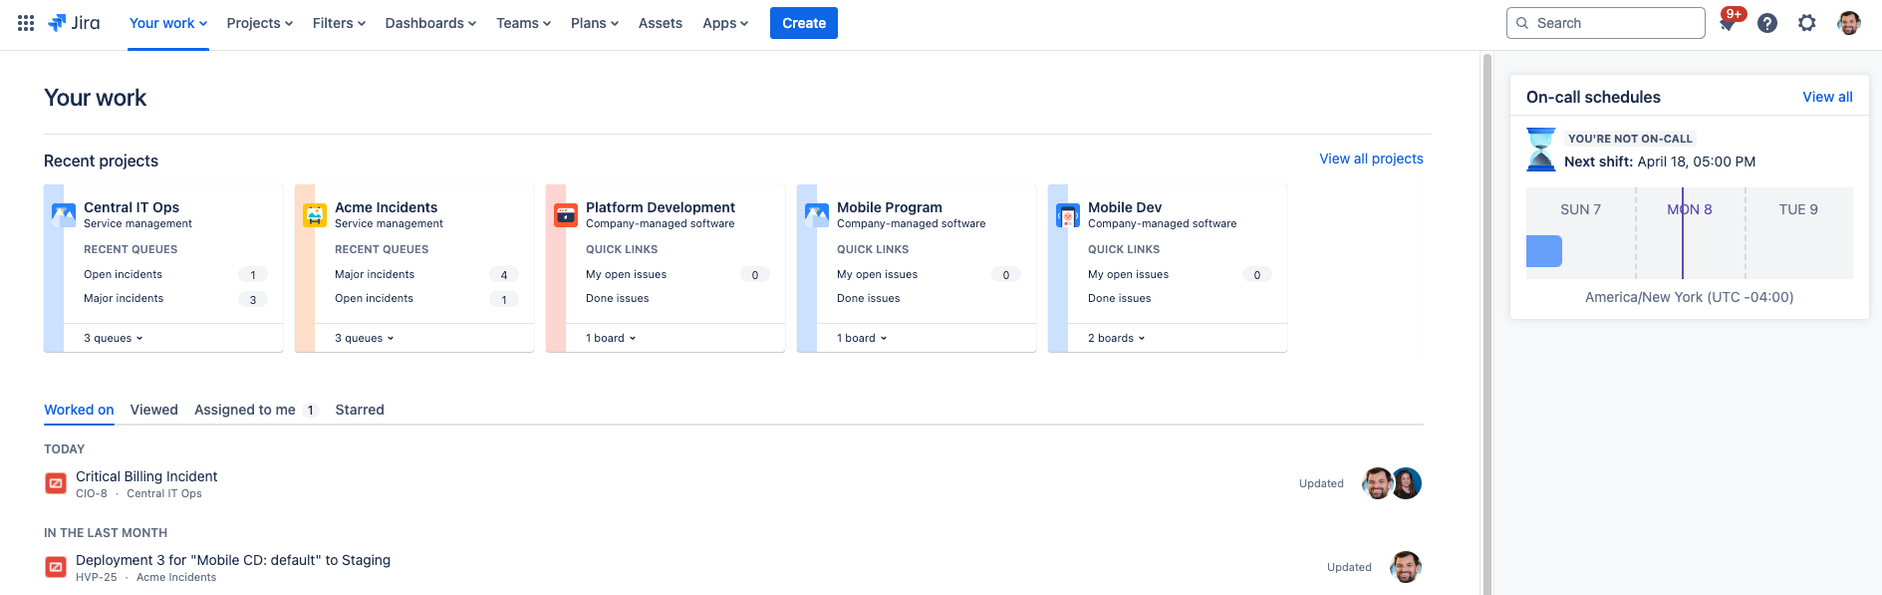Click the Search input field
1882x595 pixels.
pyautogui.click(x=1605, y=23)
